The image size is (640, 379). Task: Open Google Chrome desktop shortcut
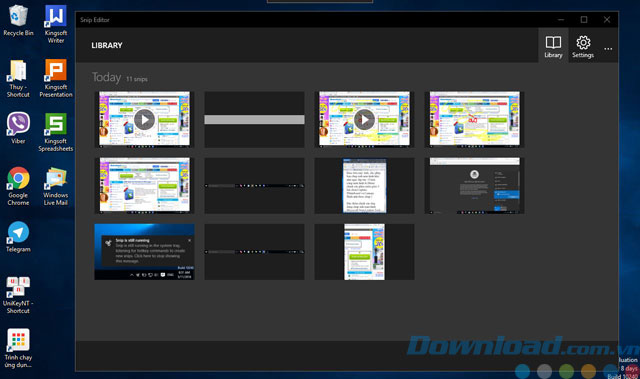18,186
